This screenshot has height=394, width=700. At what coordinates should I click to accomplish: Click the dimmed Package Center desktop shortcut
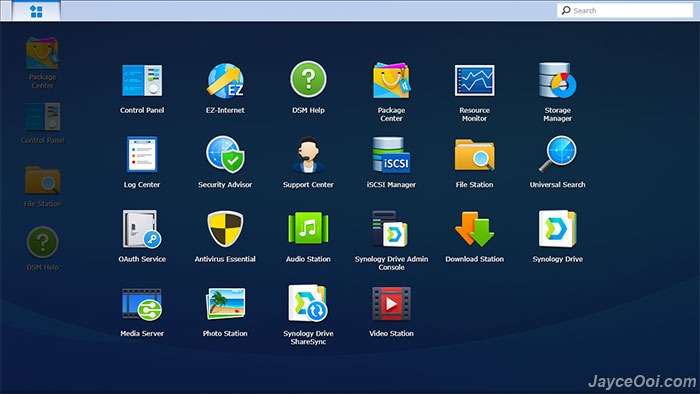[42, 63]
